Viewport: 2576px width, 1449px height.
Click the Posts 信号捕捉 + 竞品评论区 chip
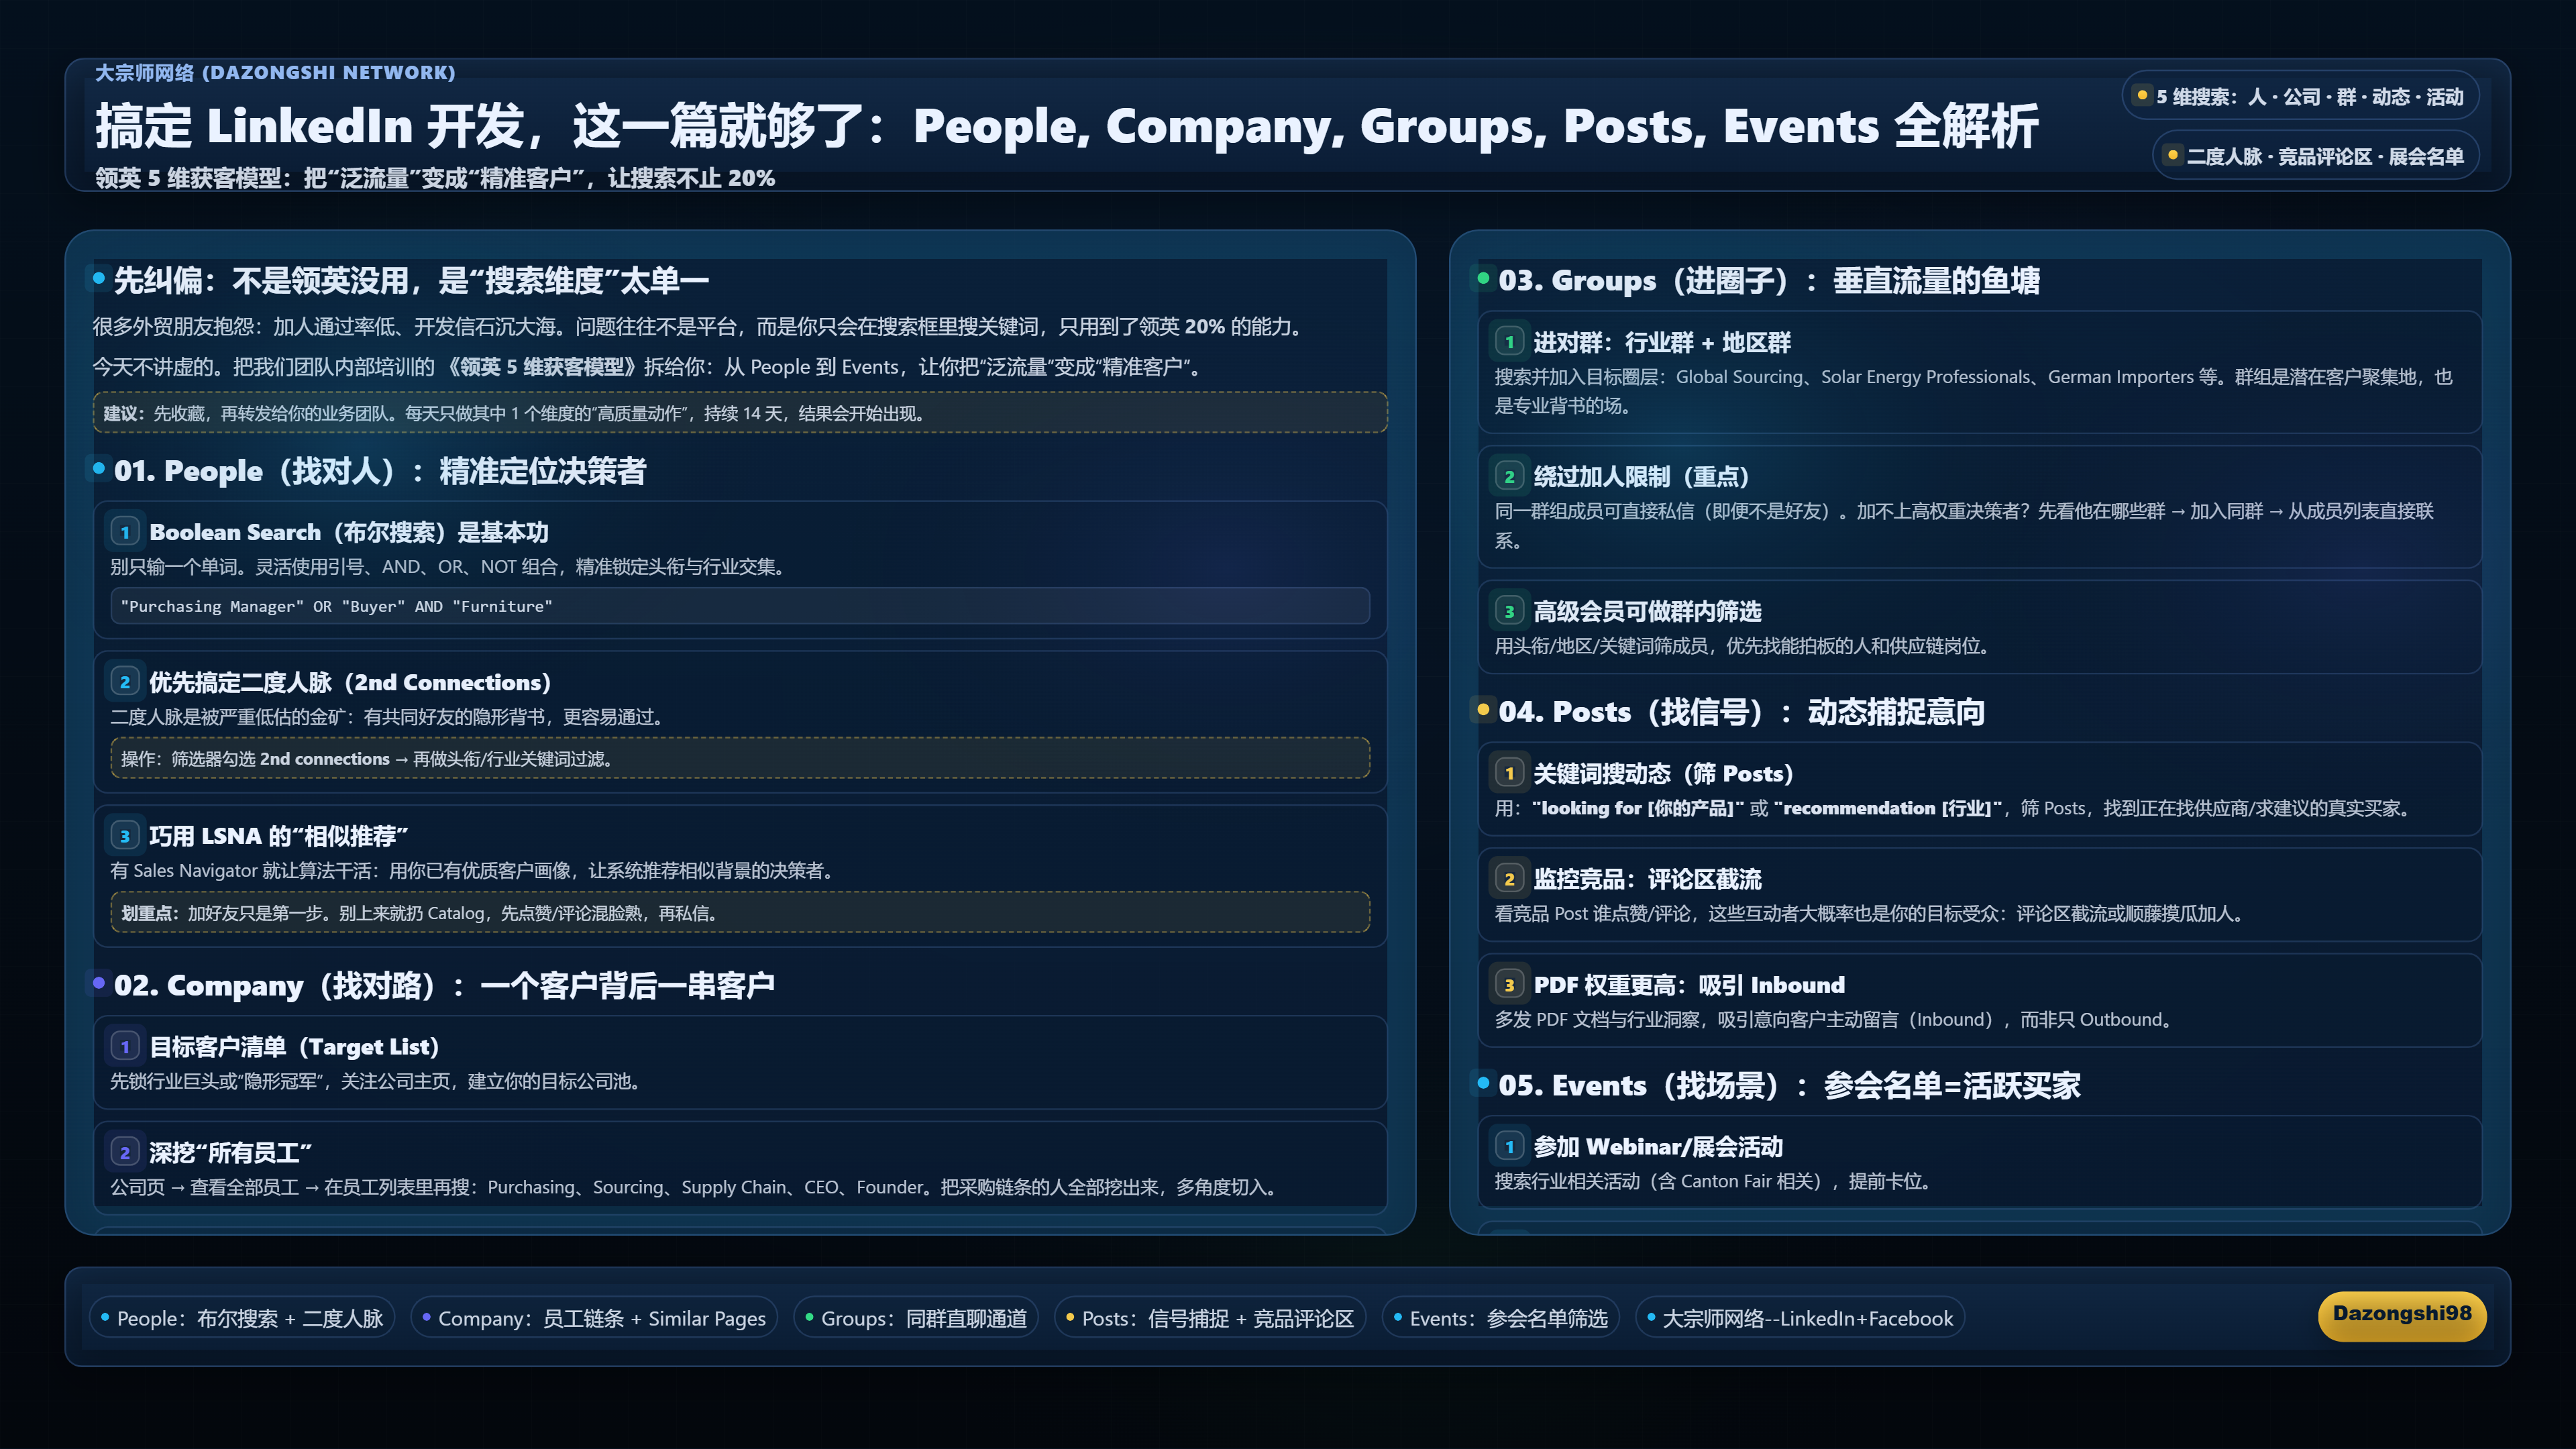click(x=1210, y=1319)
